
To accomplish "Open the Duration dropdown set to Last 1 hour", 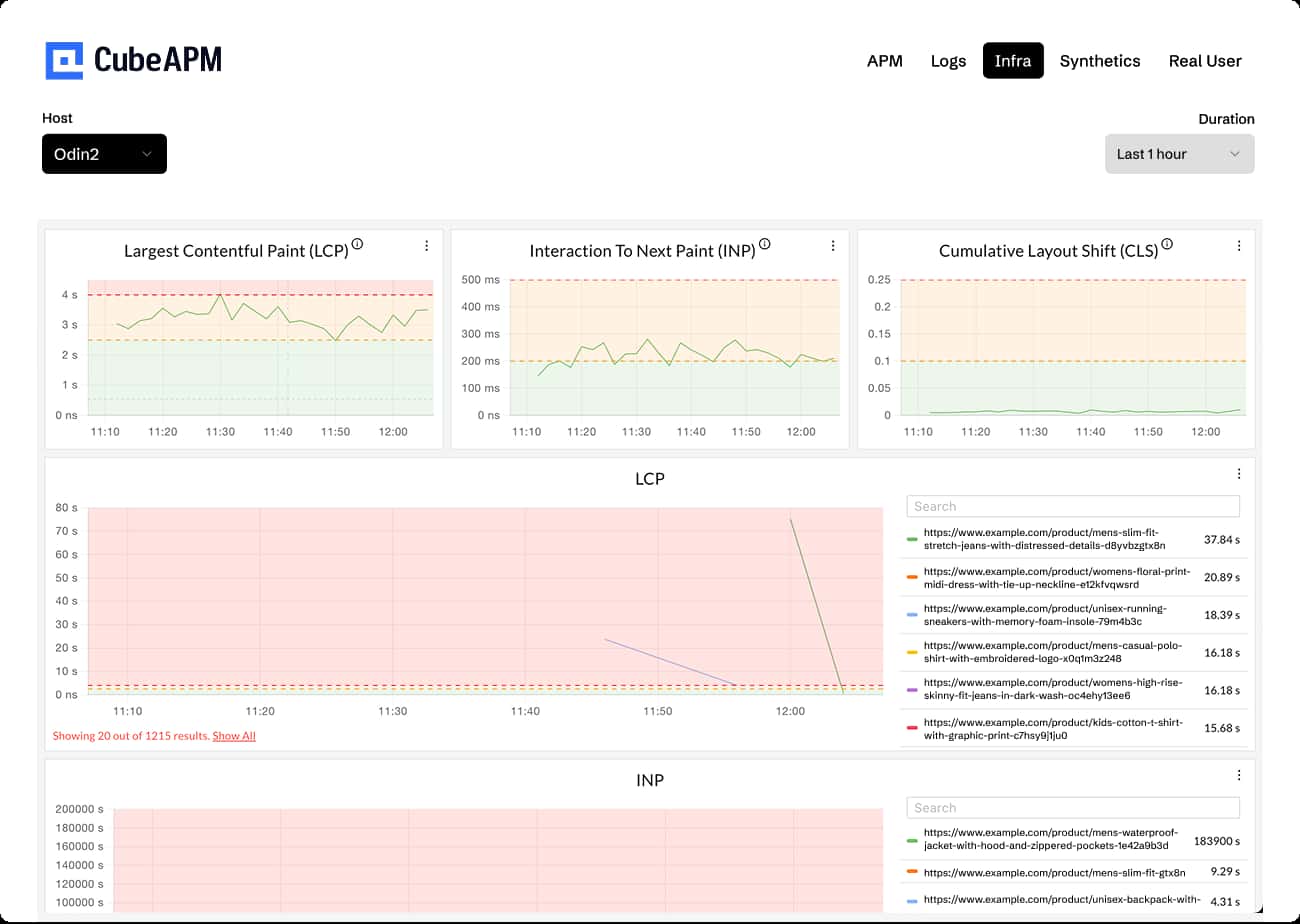I will pyautogui.click(x=1180, y=153).
